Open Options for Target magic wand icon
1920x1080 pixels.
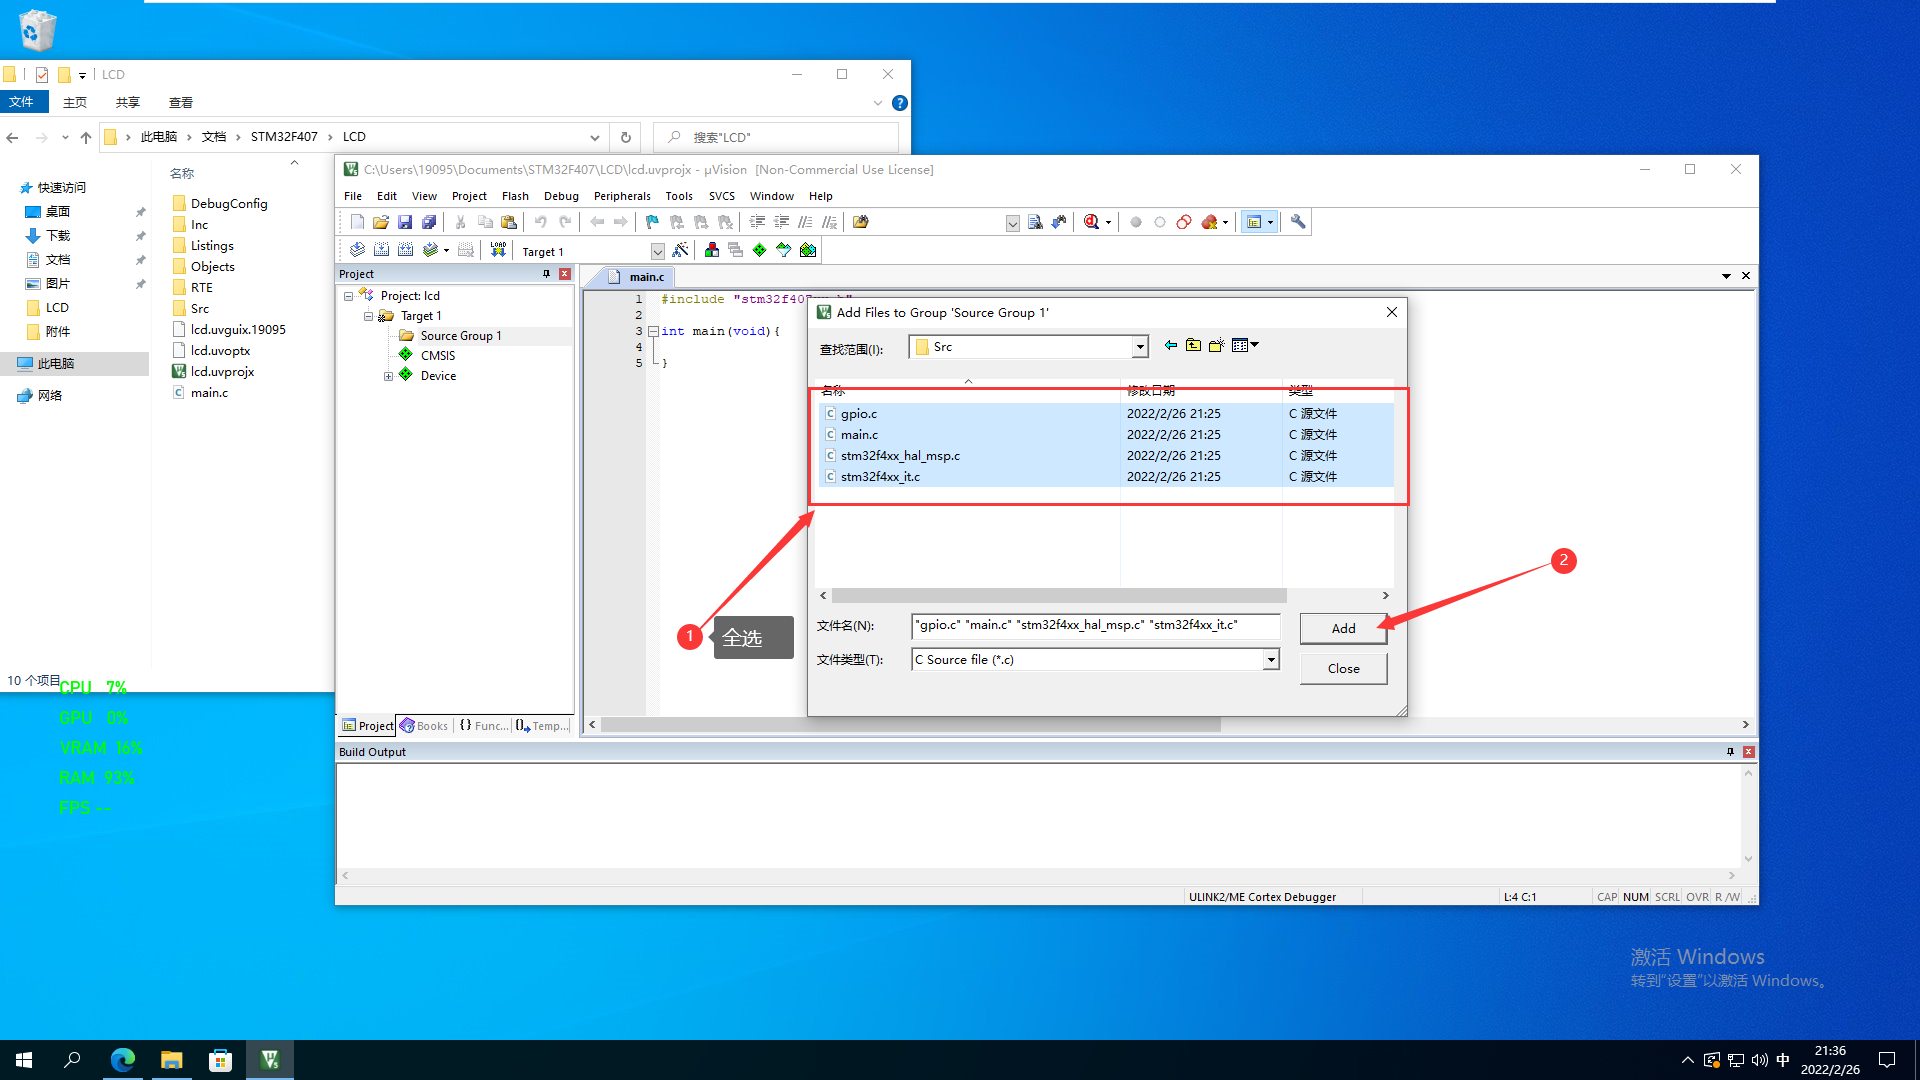click(680, 250)
